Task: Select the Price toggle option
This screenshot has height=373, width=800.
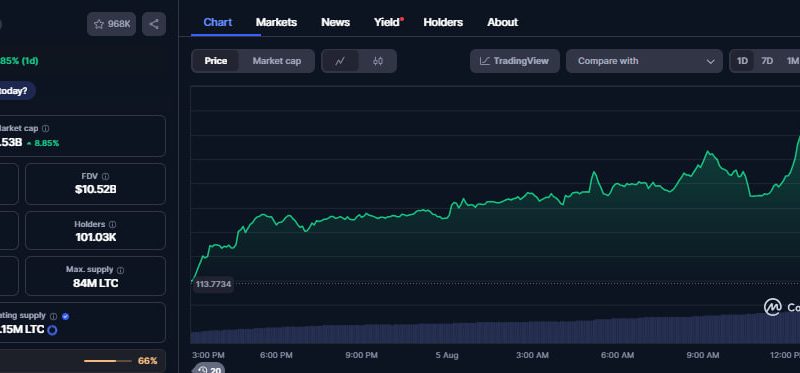Action: point(216,61)
